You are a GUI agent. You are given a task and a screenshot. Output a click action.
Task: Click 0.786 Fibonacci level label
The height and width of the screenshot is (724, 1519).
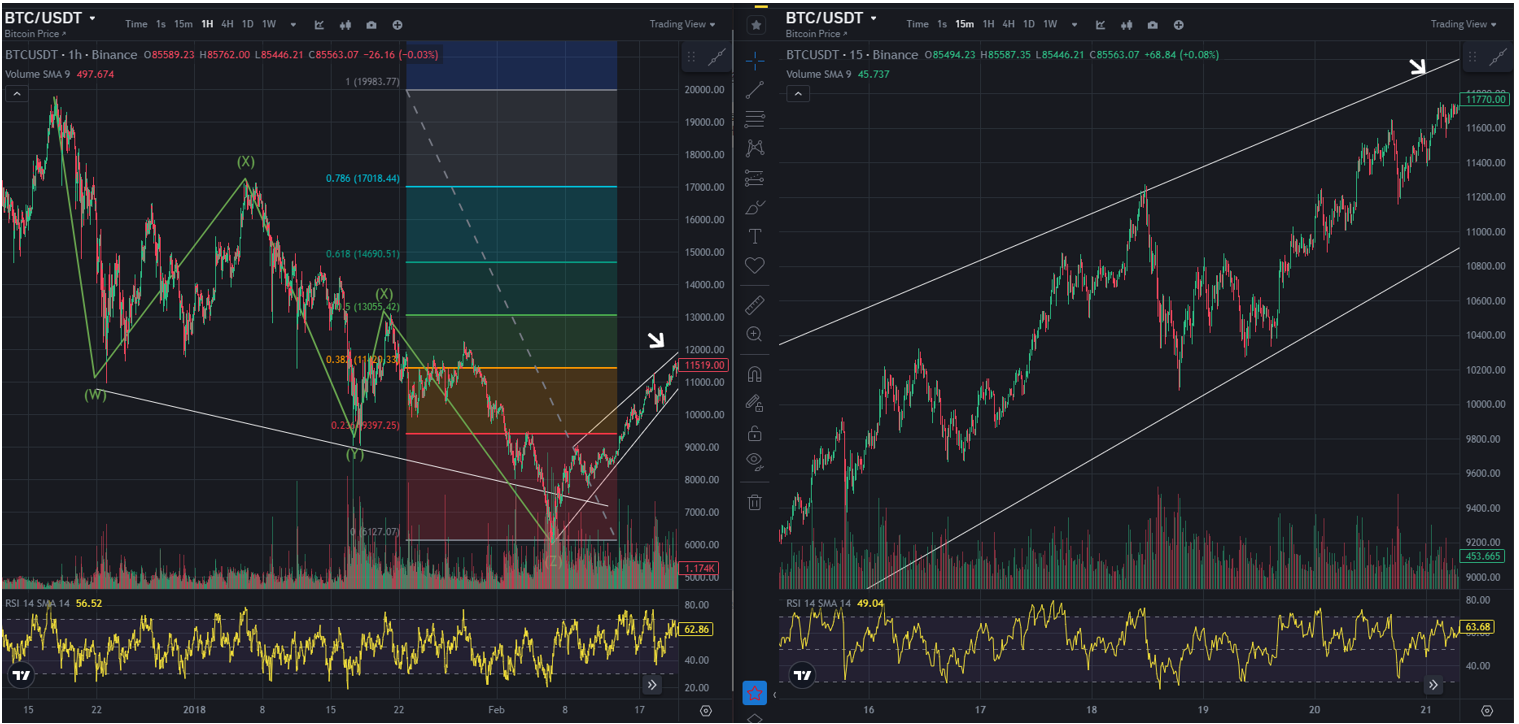[362, 178]
